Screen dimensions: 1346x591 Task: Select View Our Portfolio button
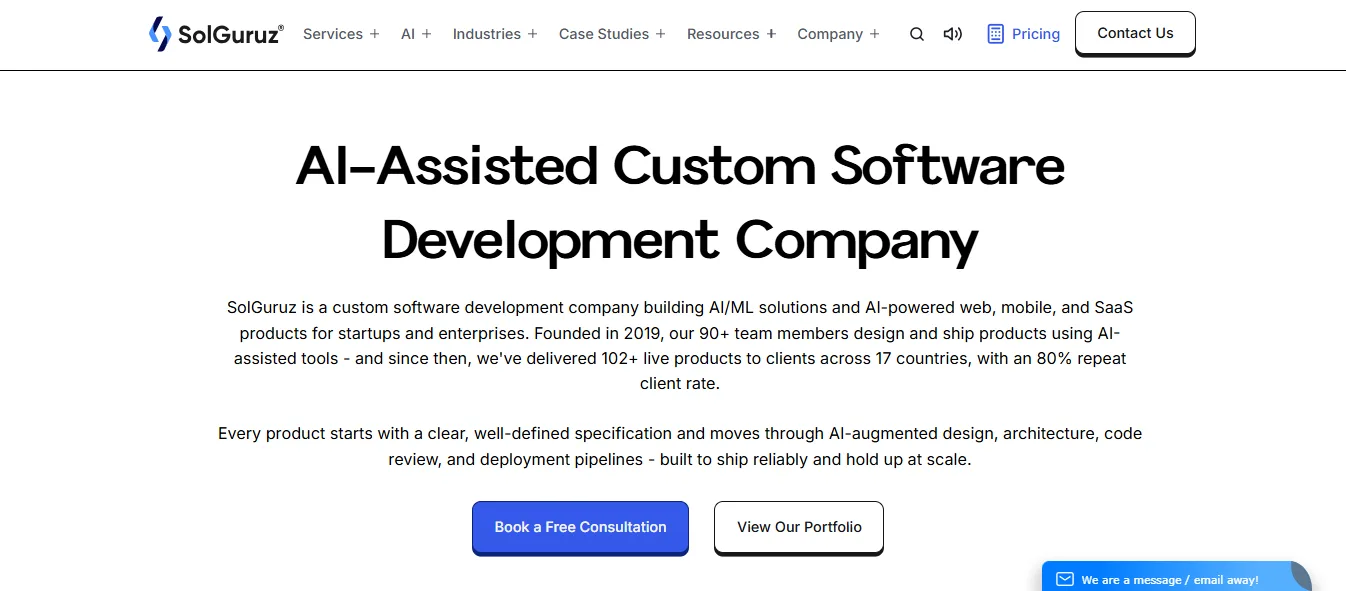(799, 528)
